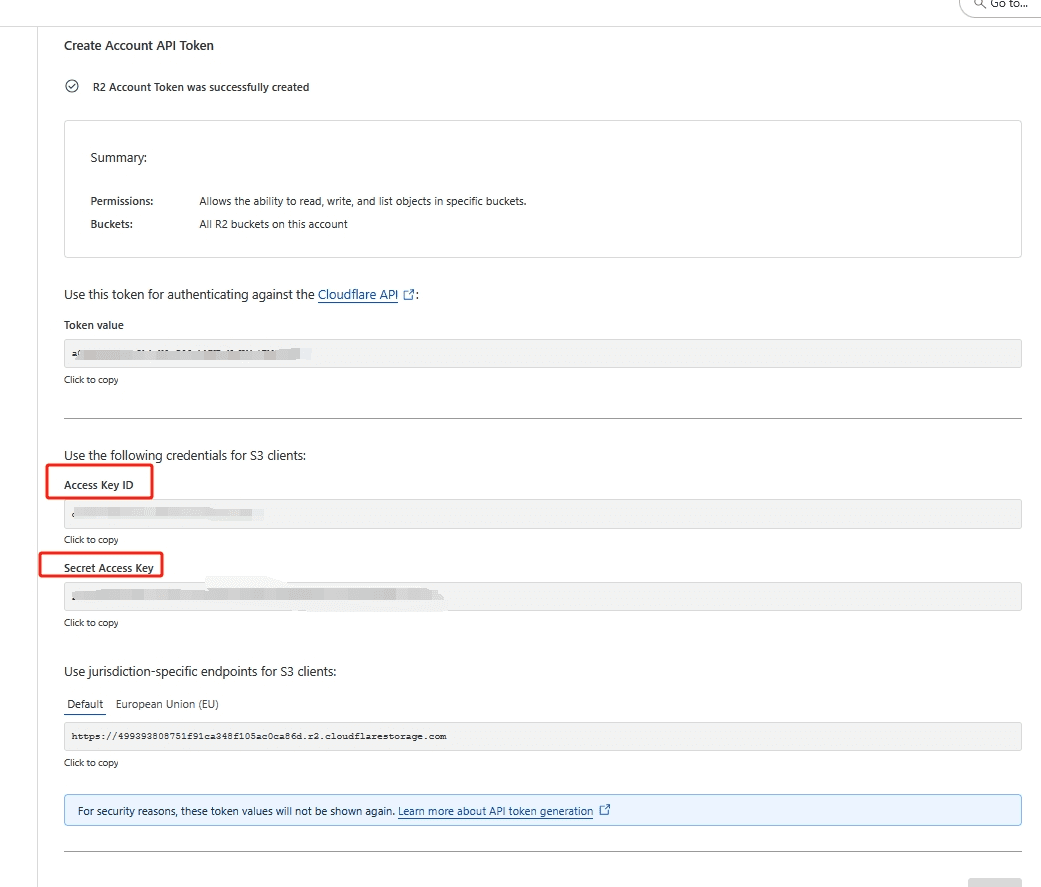Click to copy below the endpoint URL
Screen dimensions: 1041x887
[x=91, y=763]
